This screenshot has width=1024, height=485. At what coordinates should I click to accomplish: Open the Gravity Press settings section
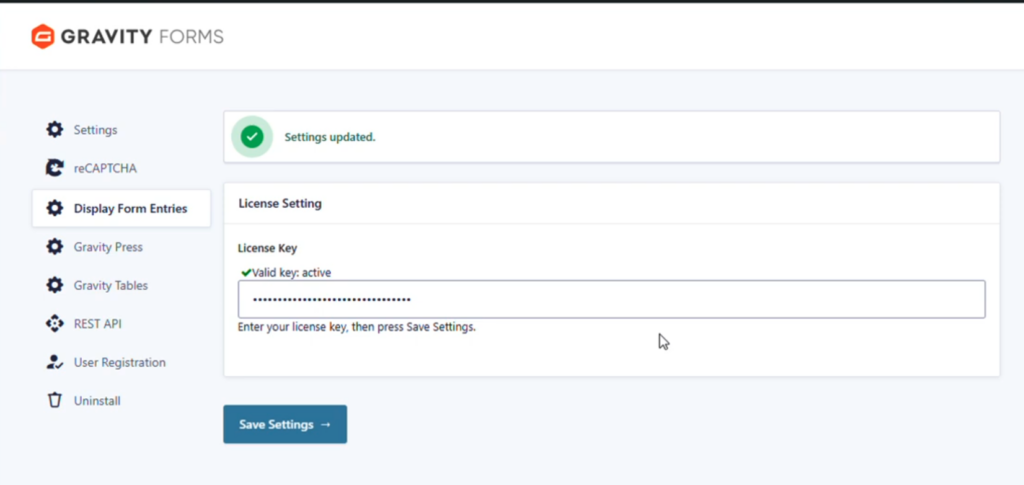(108, 246)
